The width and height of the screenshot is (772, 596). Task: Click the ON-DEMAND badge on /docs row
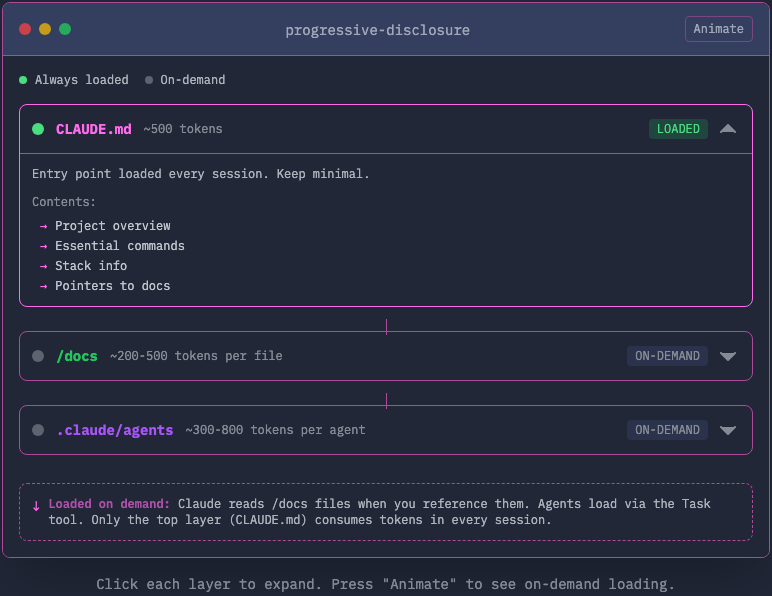coord(667,356)
